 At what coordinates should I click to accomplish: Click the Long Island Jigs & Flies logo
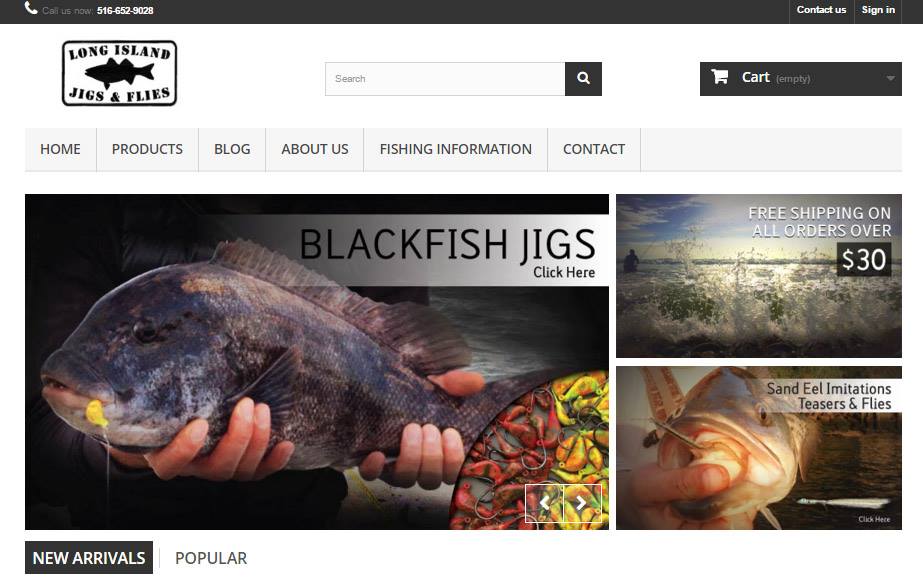(x=119, y=74)
